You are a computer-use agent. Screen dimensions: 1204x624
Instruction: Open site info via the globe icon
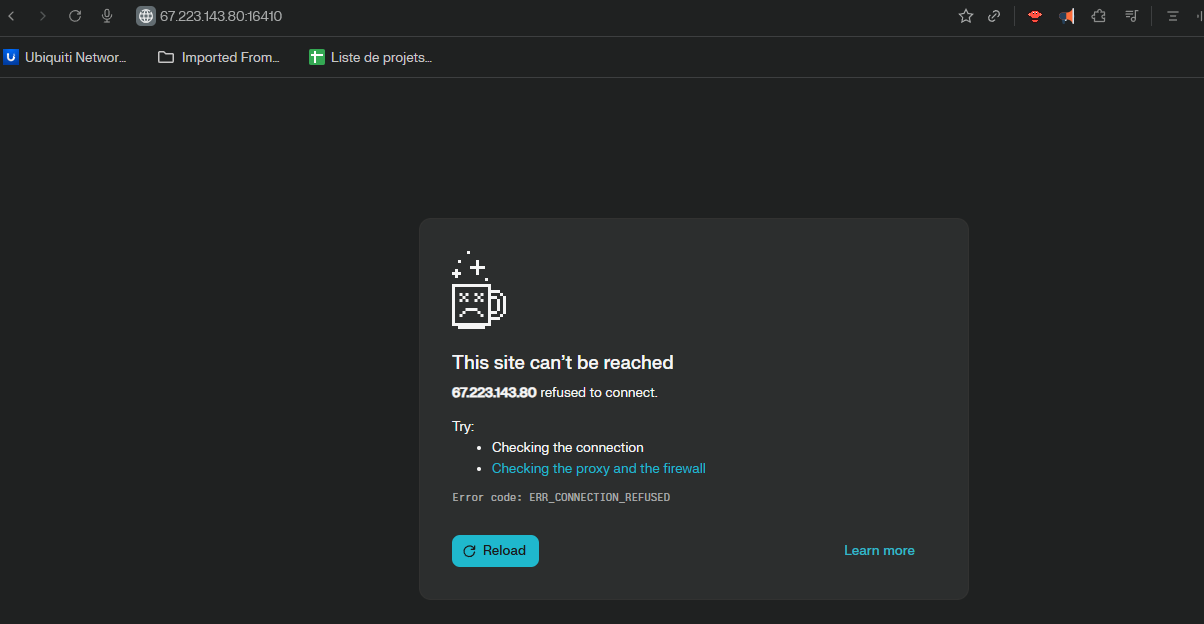[146, 16]
